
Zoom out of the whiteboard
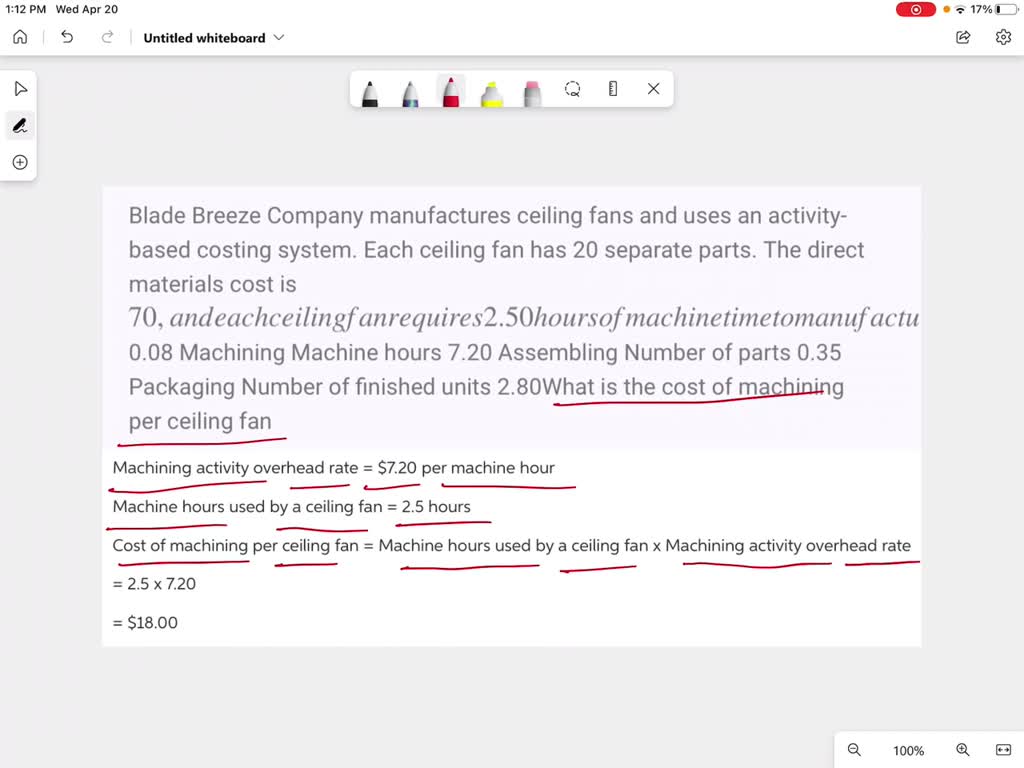854,750
